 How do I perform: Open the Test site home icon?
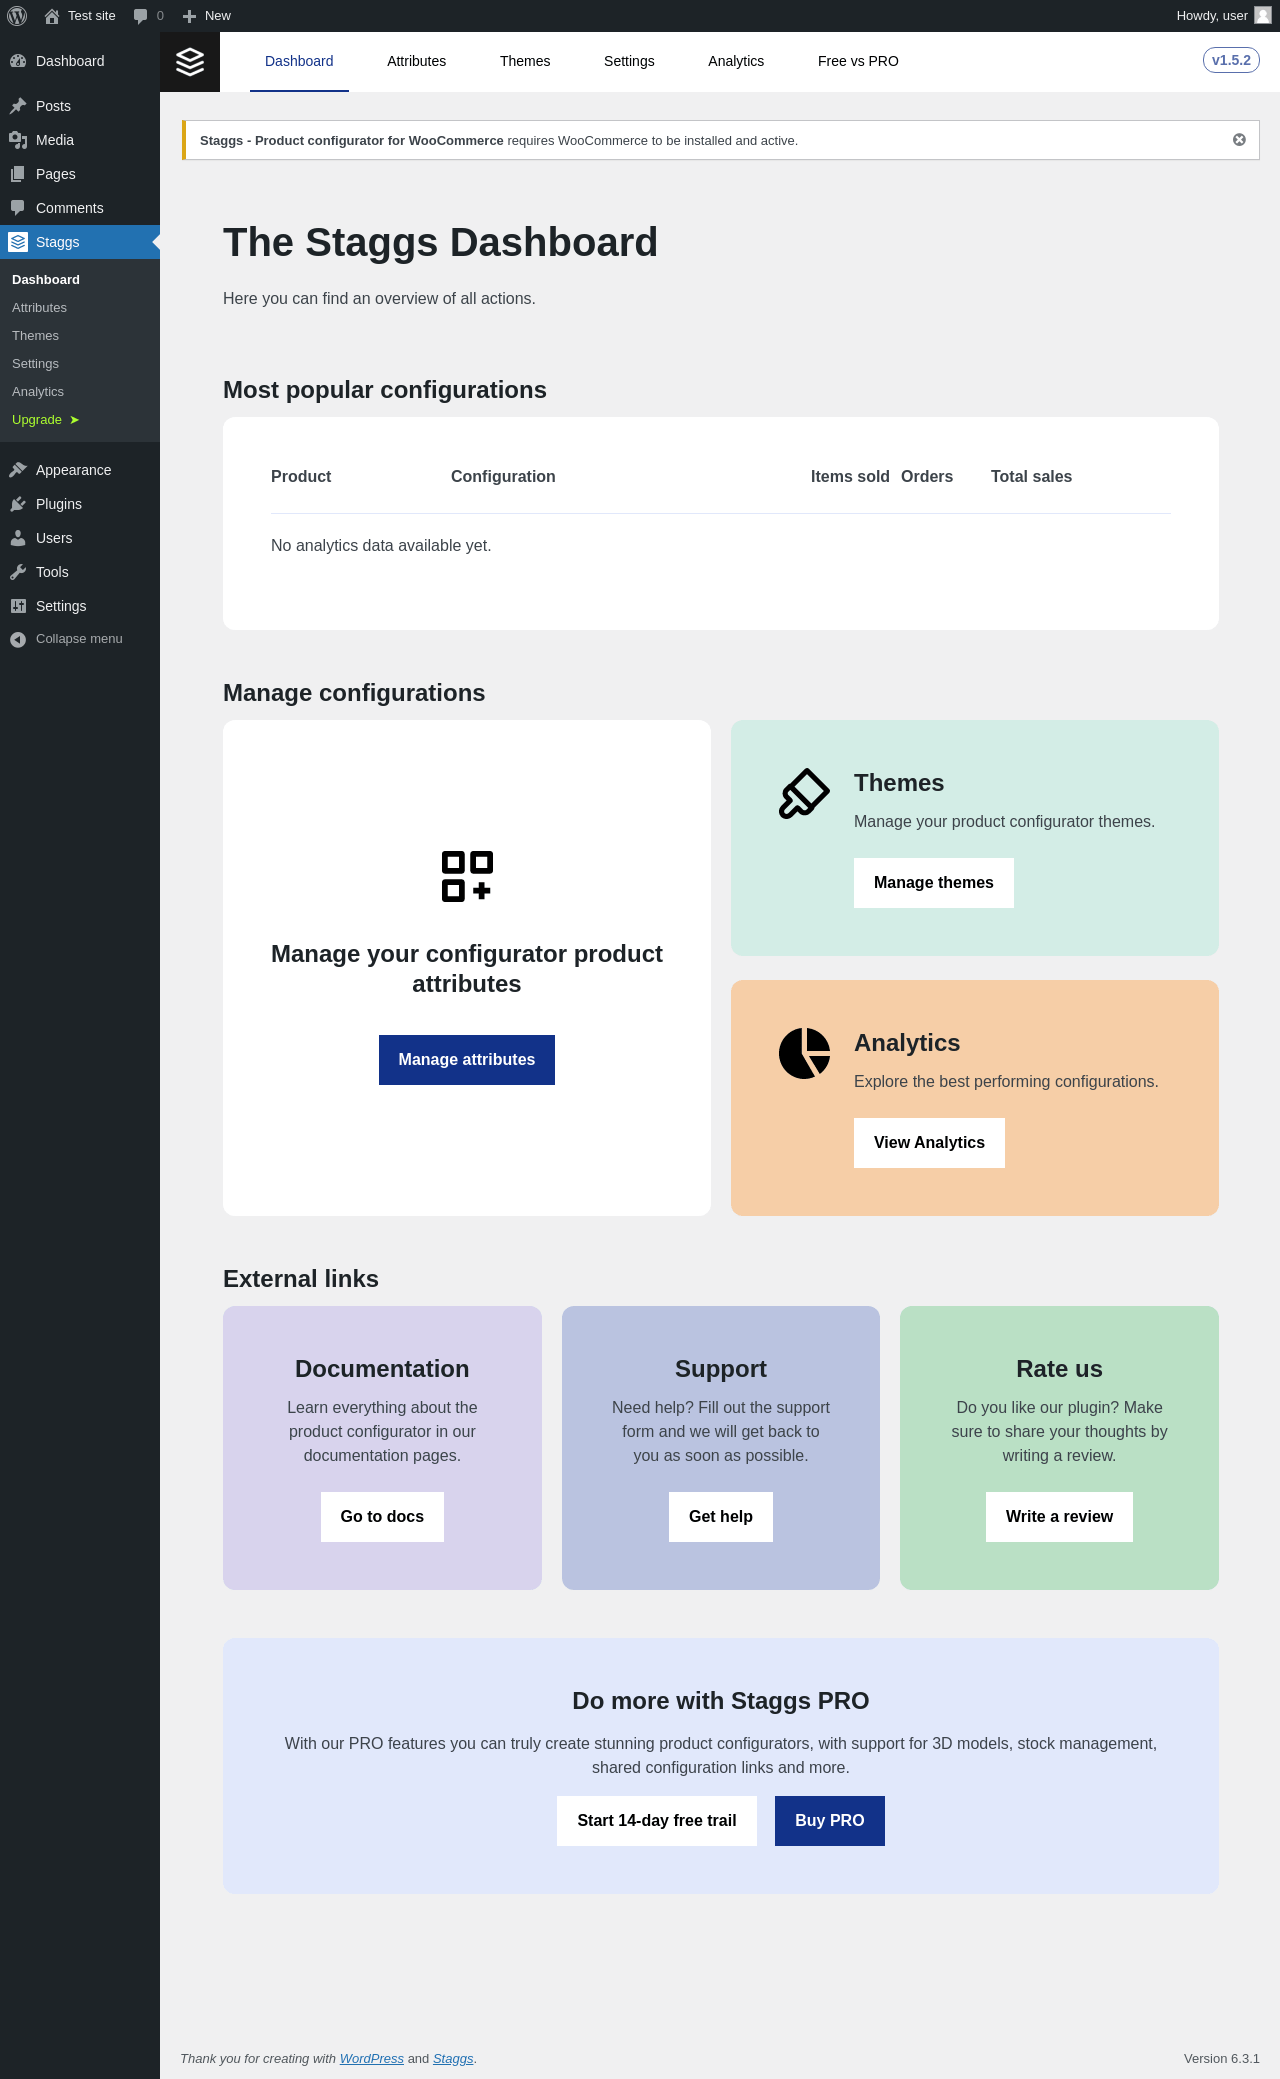(x=52, y=16)
